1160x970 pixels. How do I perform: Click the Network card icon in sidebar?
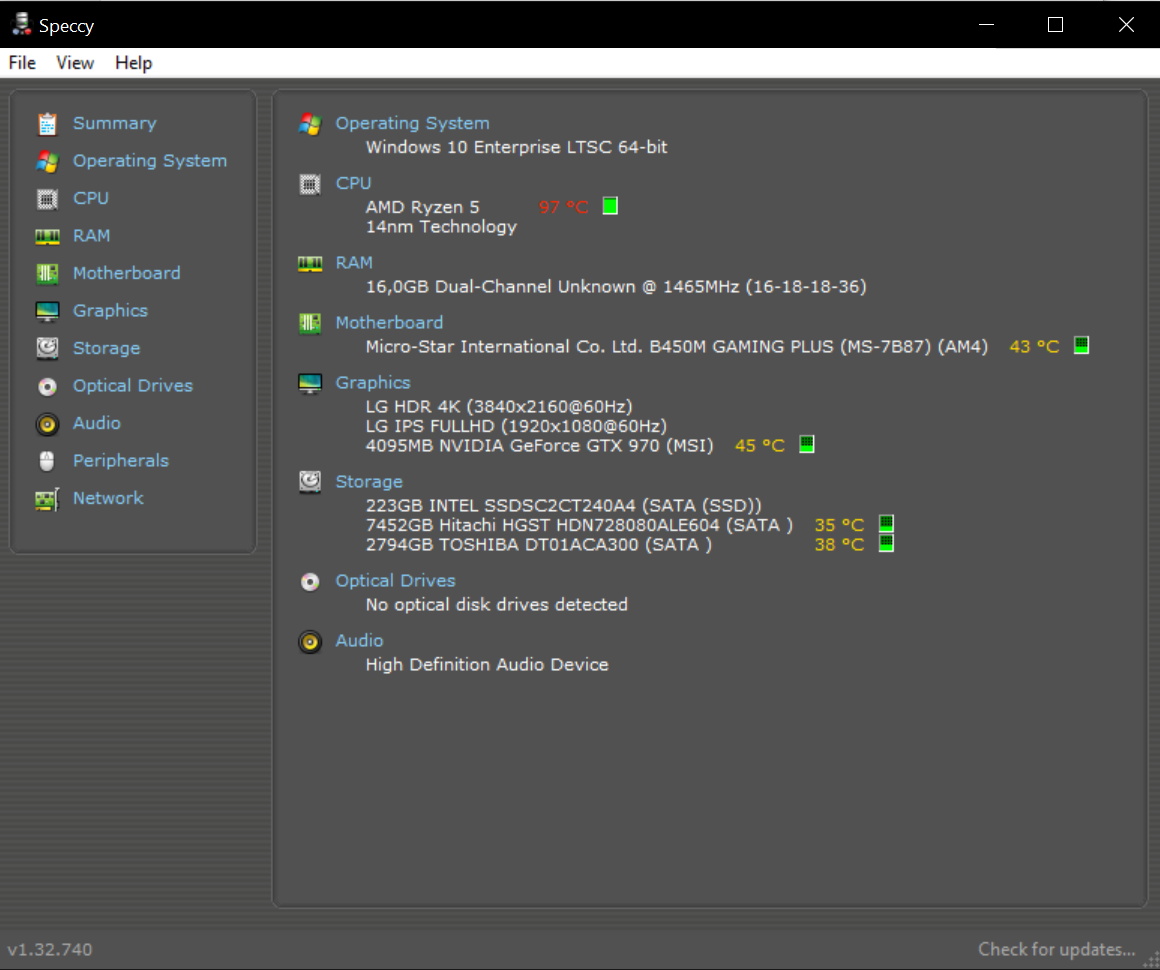pos(47,499)
